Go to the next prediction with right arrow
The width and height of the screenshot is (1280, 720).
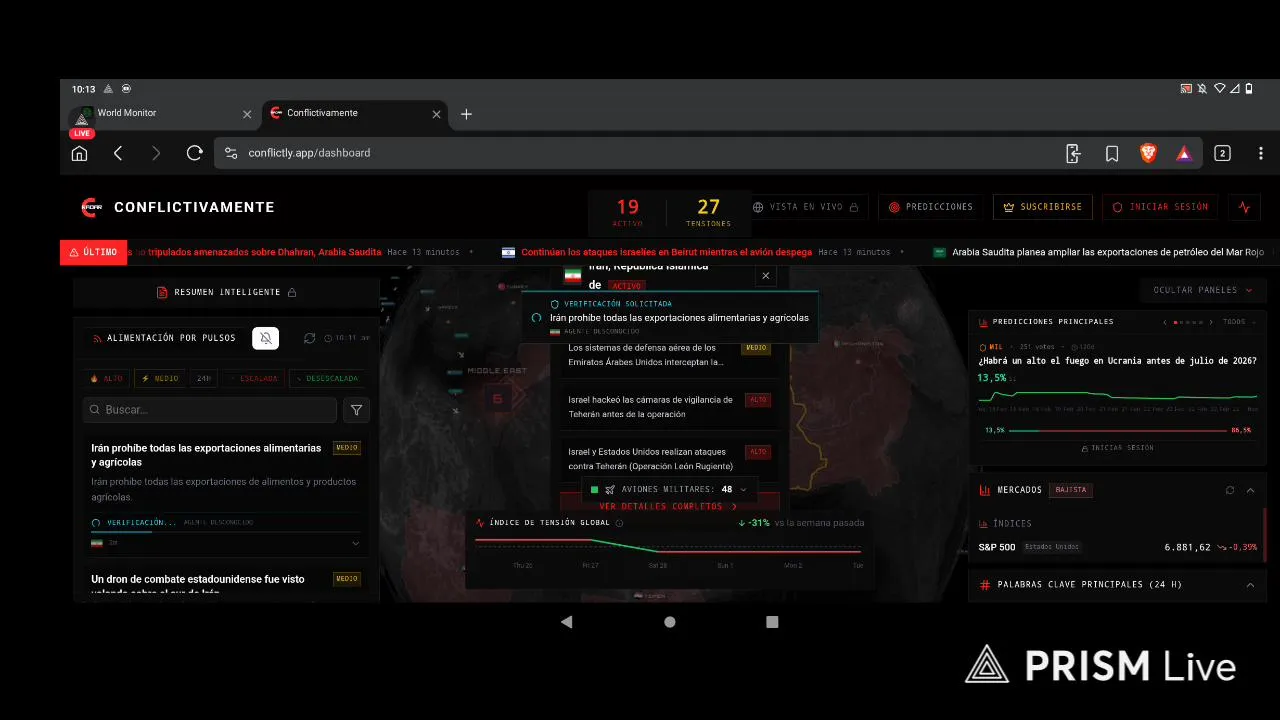pos(1213,322)
